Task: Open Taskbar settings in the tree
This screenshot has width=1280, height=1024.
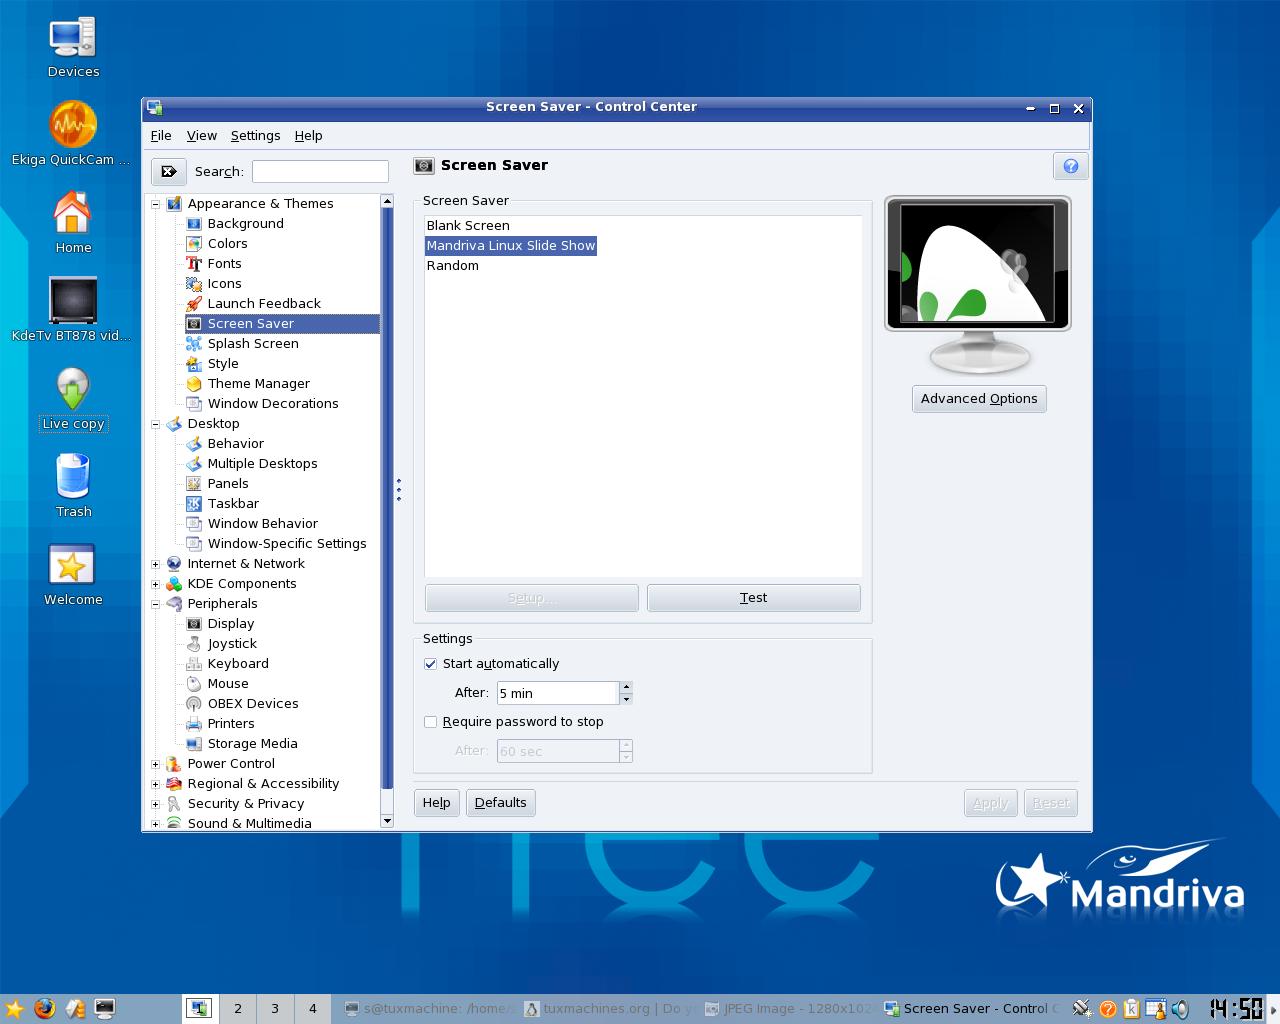Action: (x=233, y=503)
